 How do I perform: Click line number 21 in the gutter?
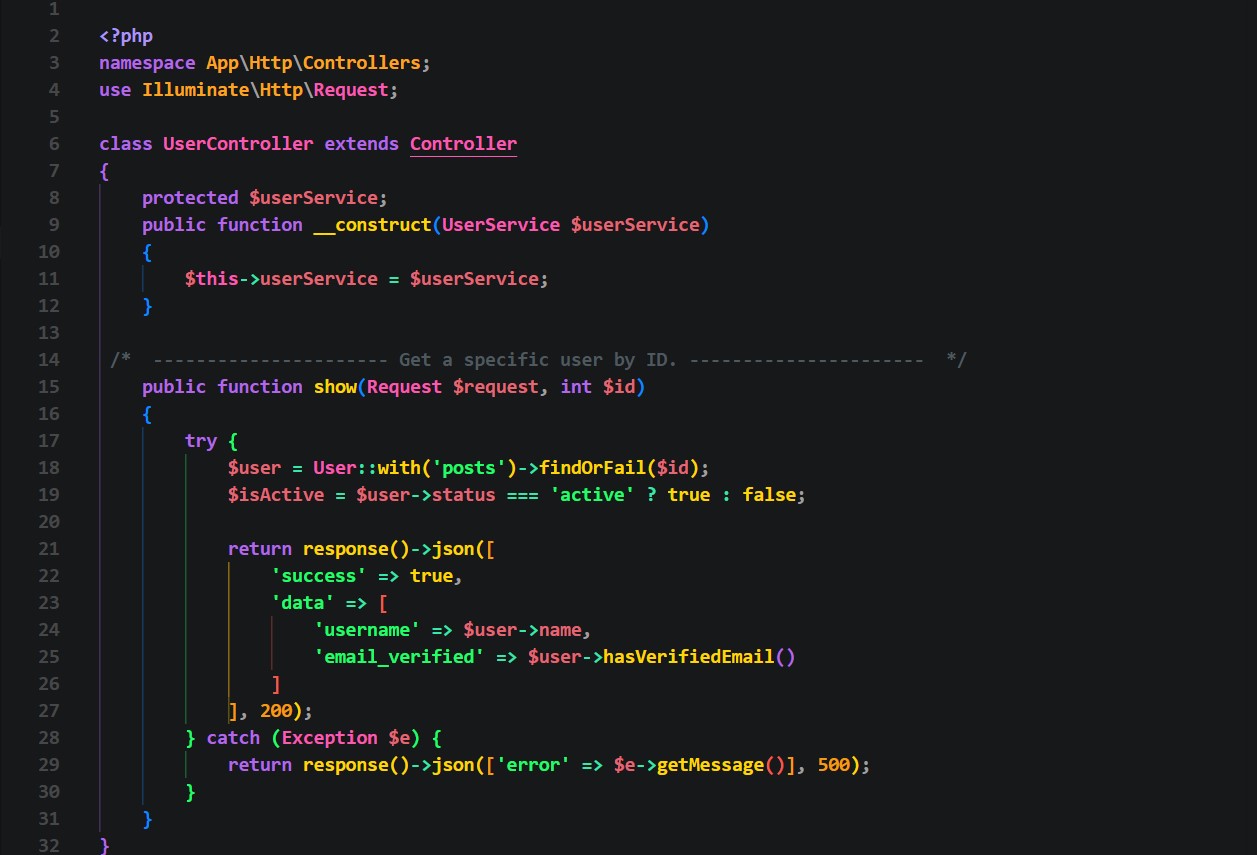click(x=48, y=548)
